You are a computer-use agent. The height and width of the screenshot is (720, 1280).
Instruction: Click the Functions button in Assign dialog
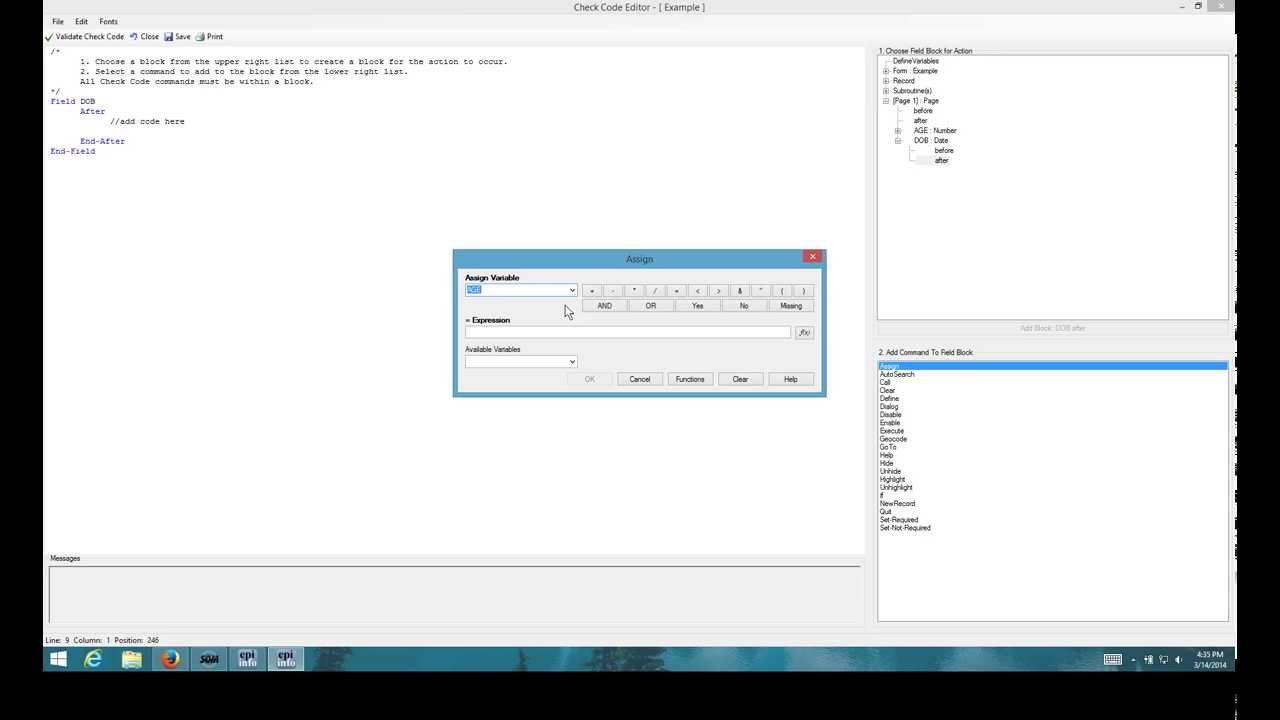(690, 379)
